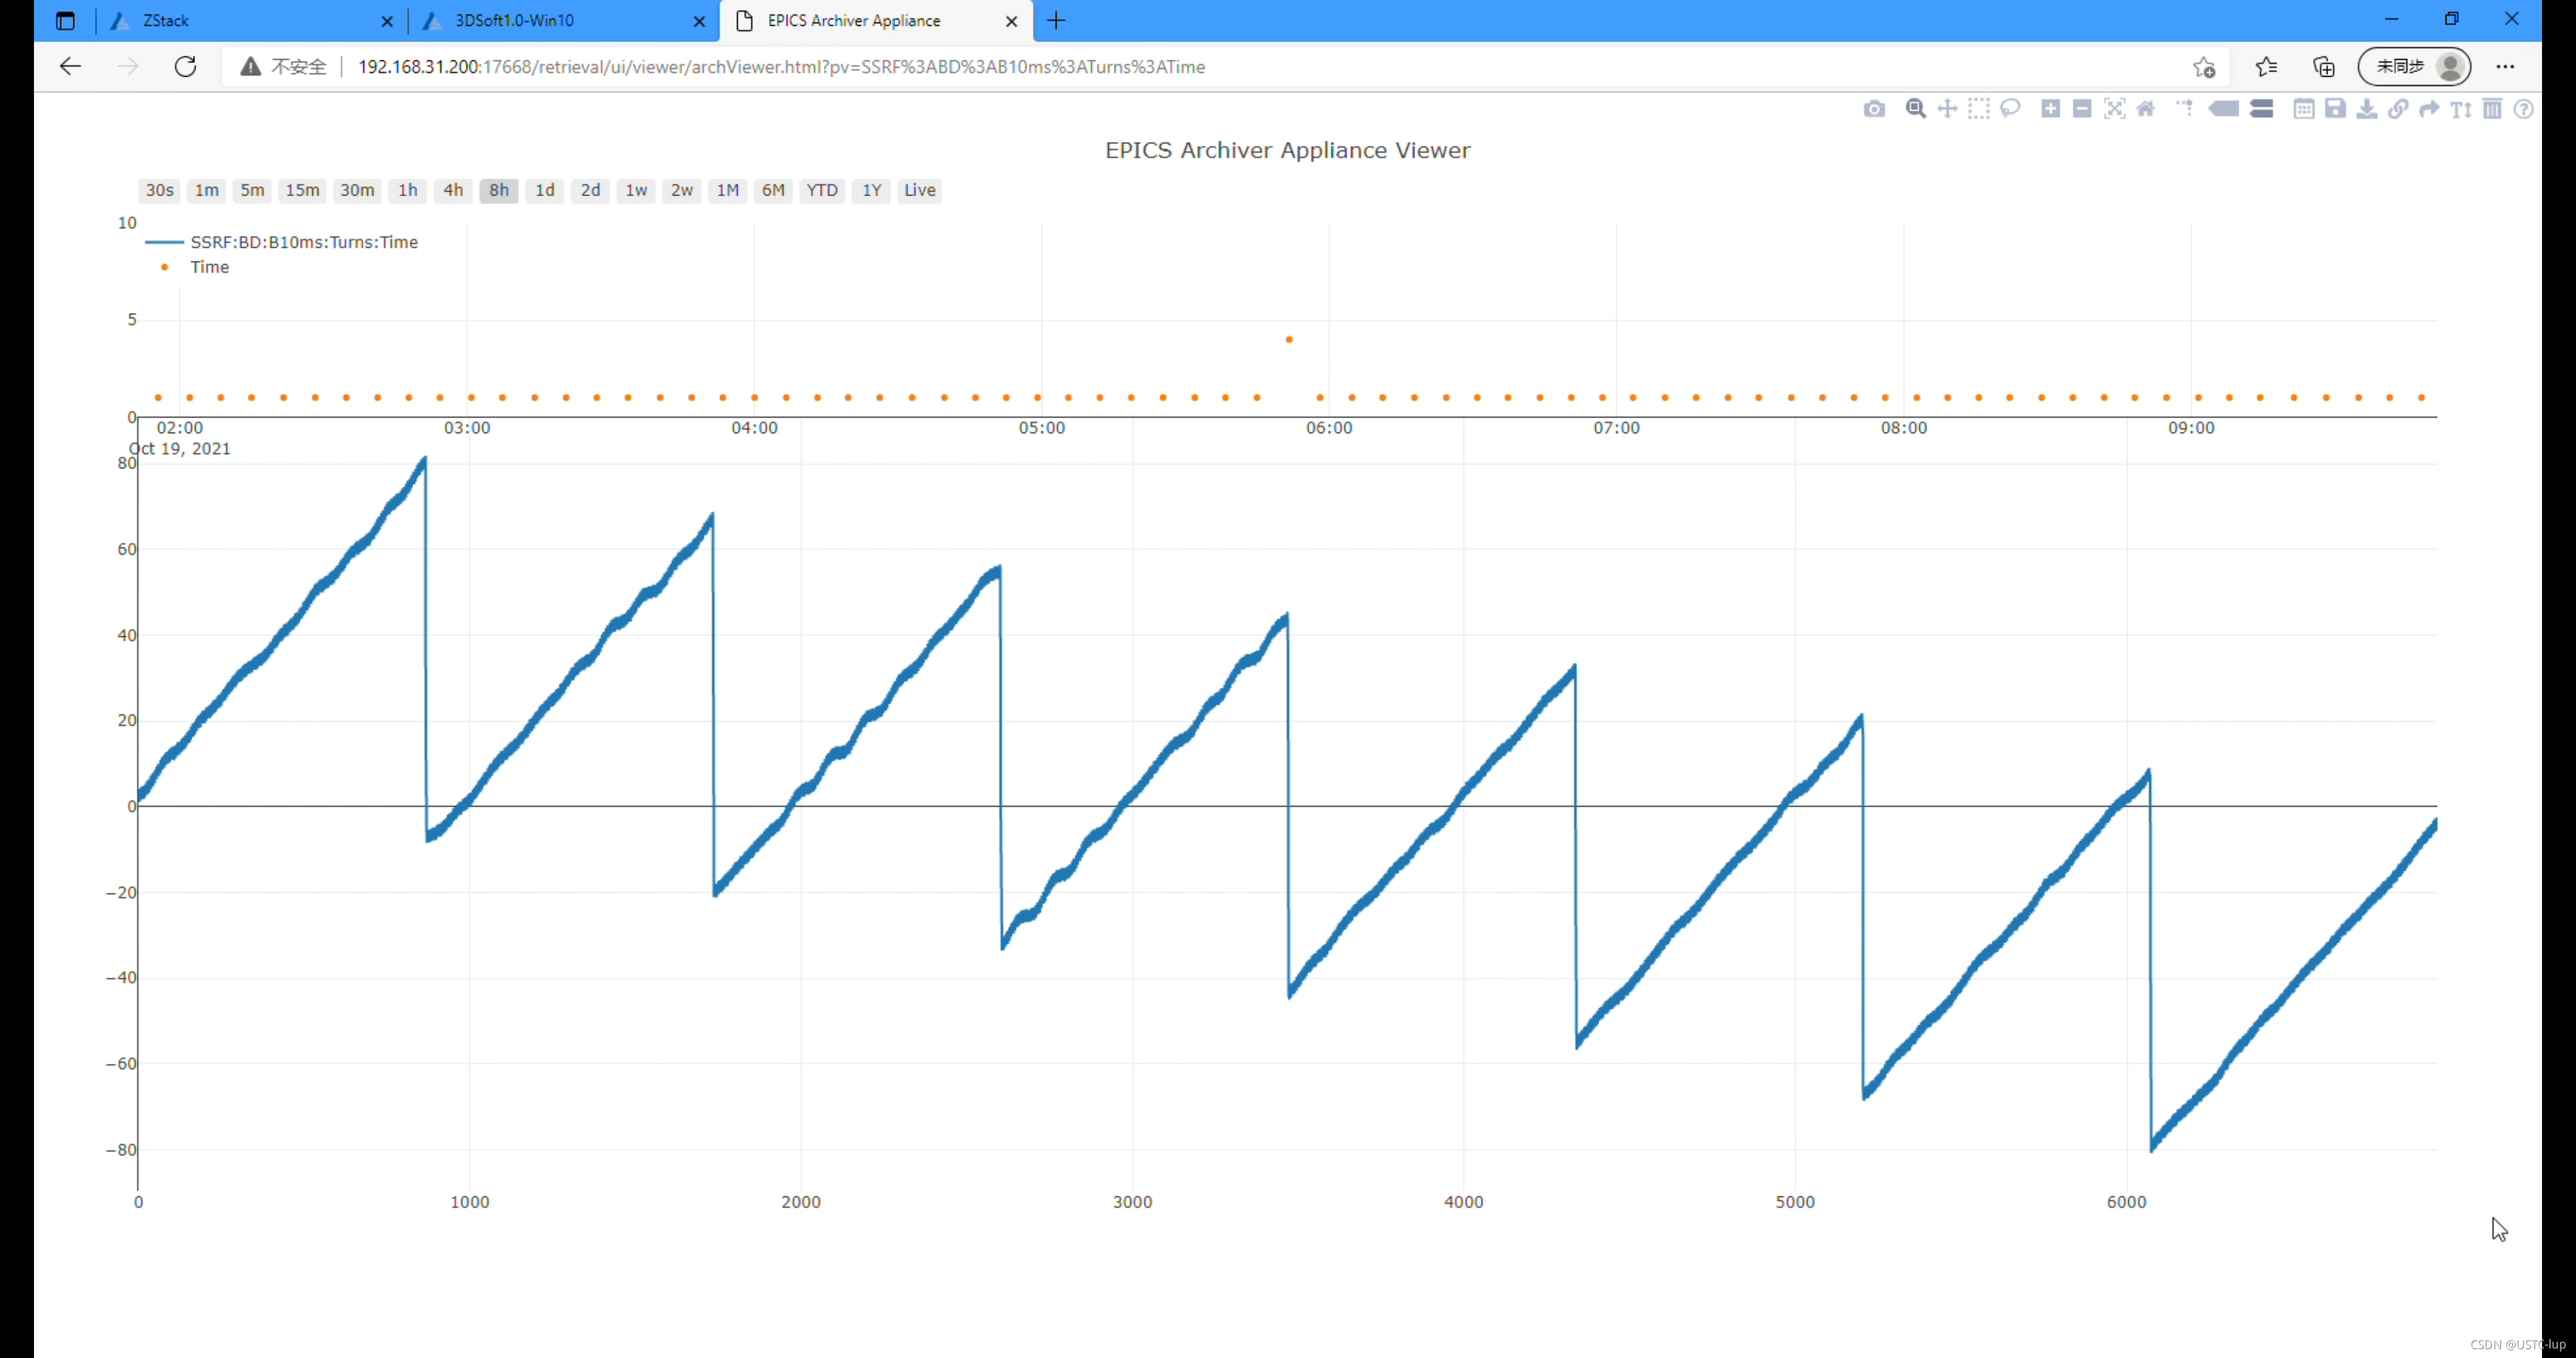Click the Box Select tool icon
The image size is (2576, 1358).
(x=1978, y=109)
